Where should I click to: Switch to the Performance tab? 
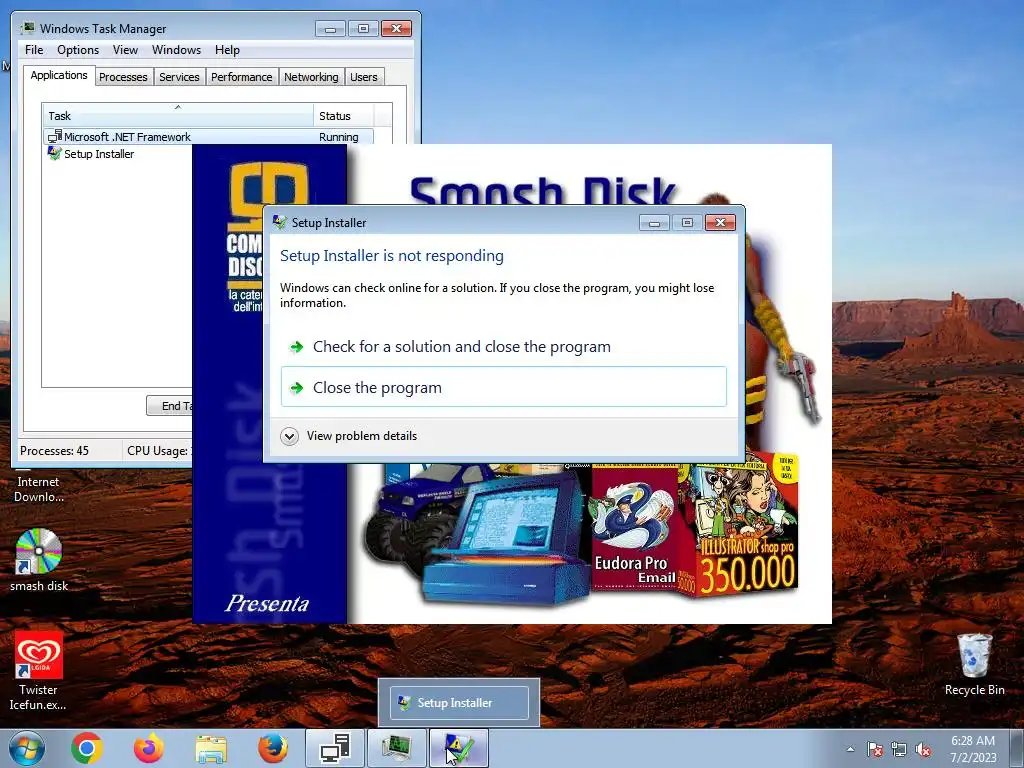point(242,77)
